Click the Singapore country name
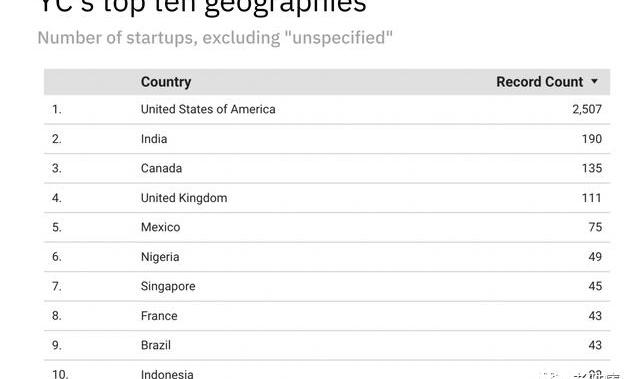640x379 pixels. (x=168, y=286)
